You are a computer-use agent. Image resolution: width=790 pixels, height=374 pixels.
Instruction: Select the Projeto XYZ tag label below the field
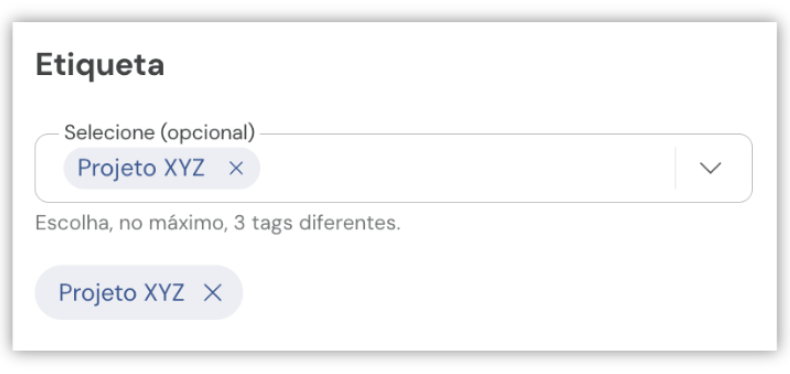(x=121, y=292)
